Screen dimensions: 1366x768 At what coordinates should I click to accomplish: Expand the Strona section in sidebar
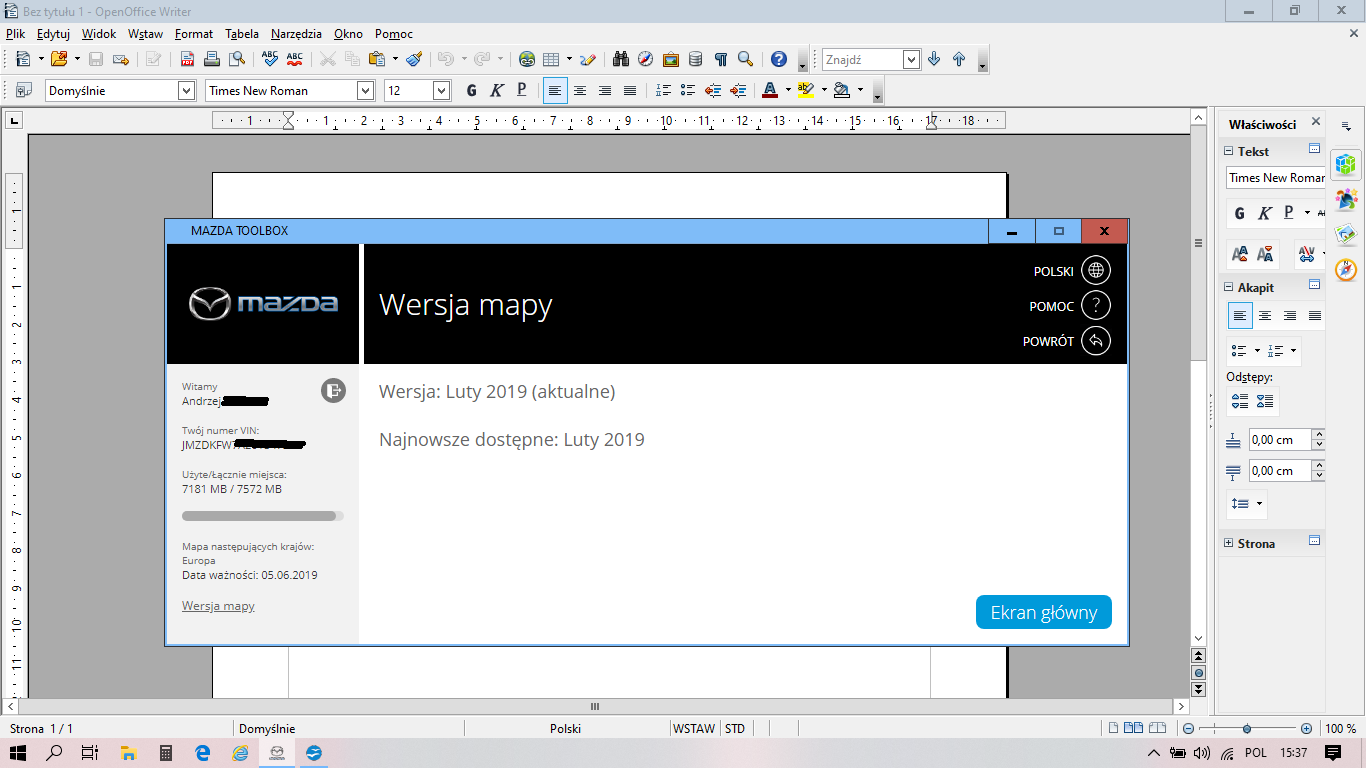click(x=1229, y=544)
